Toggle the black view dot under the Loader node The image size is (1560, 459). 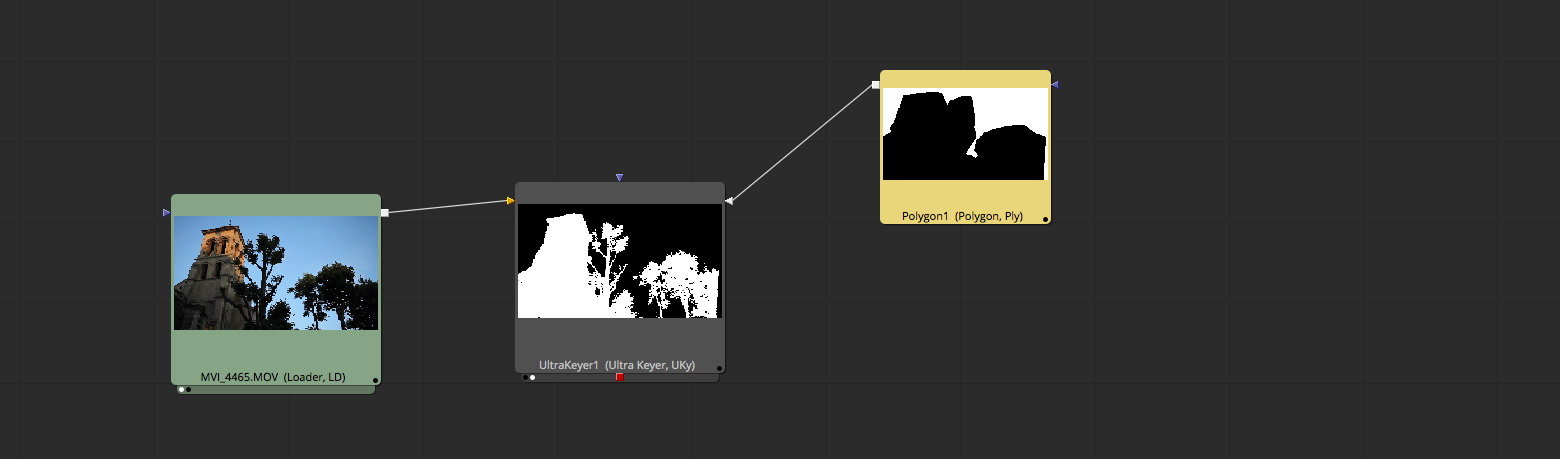189,390
